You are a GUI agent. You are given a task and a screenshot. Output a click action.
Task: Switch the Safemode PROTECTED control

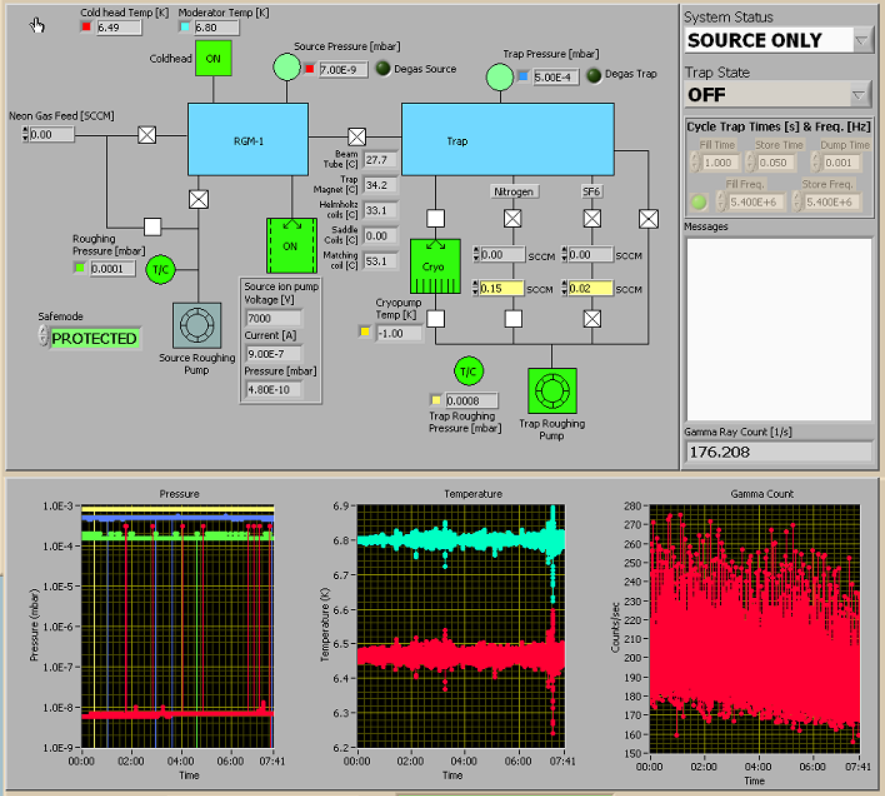[94, 339]
